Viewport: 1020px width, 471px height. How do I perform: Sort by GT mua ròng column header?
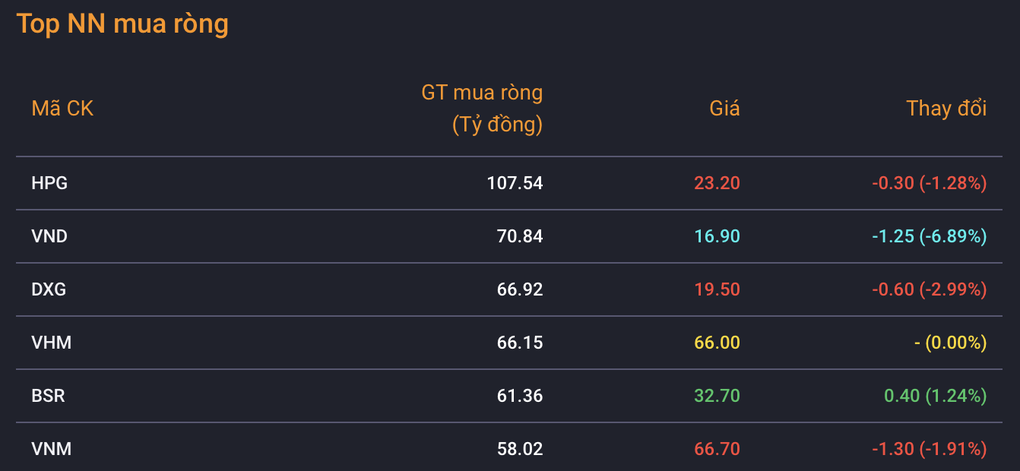[481, 109]
